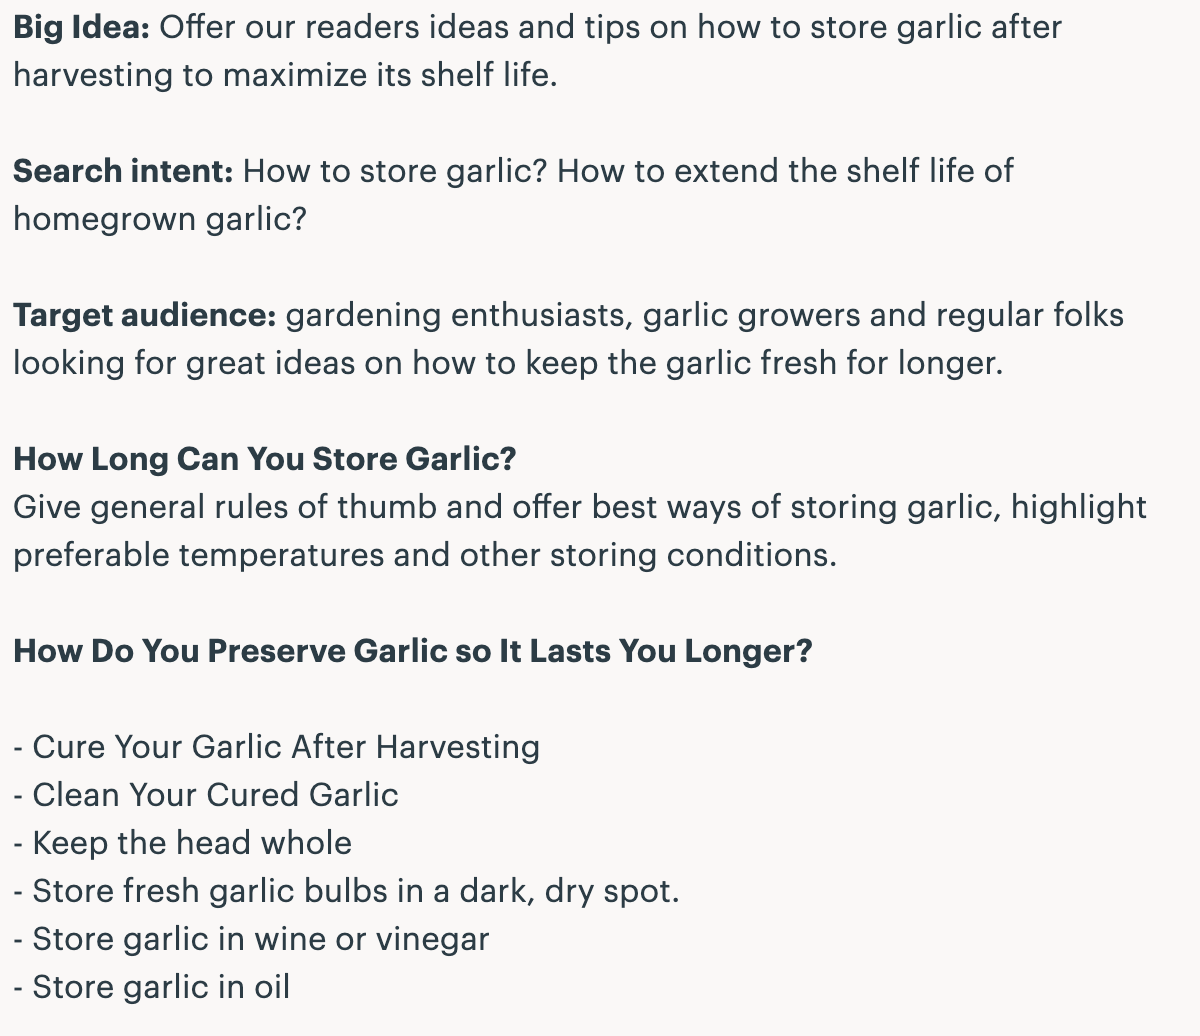The width and height of the screenshot is (1200, 1036).
Task: Click the text 'maximize its shelf life'
Action: click(389, 75)
